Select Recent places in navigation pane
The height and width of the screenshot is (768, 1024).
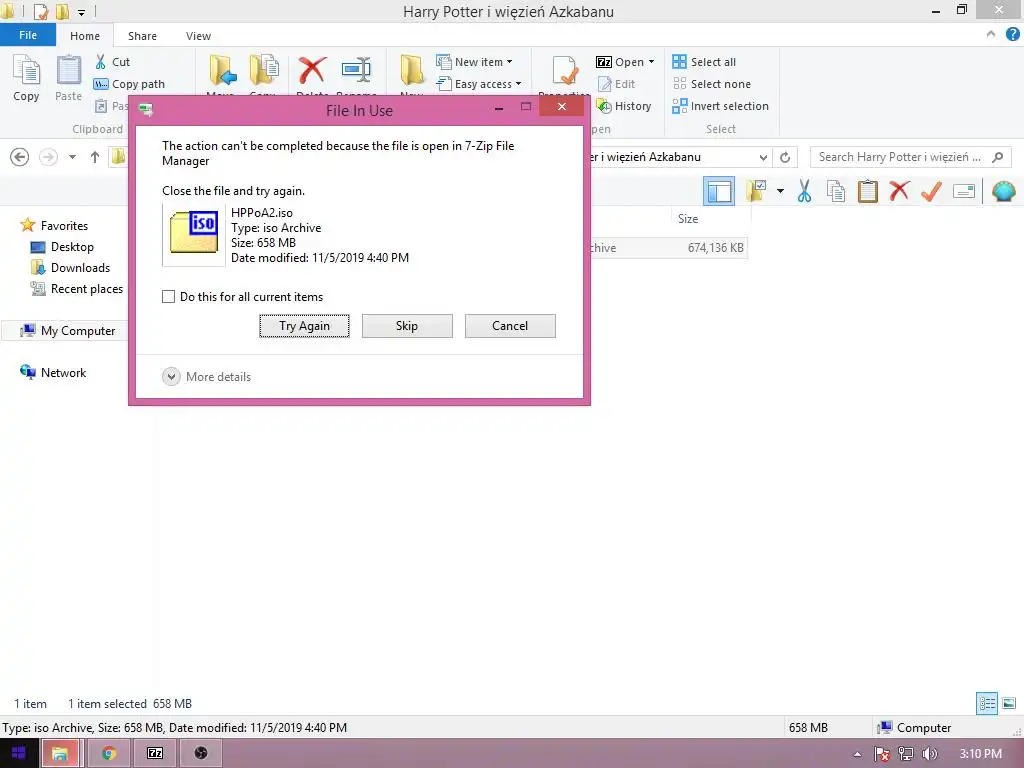click(x=77, y=289)
